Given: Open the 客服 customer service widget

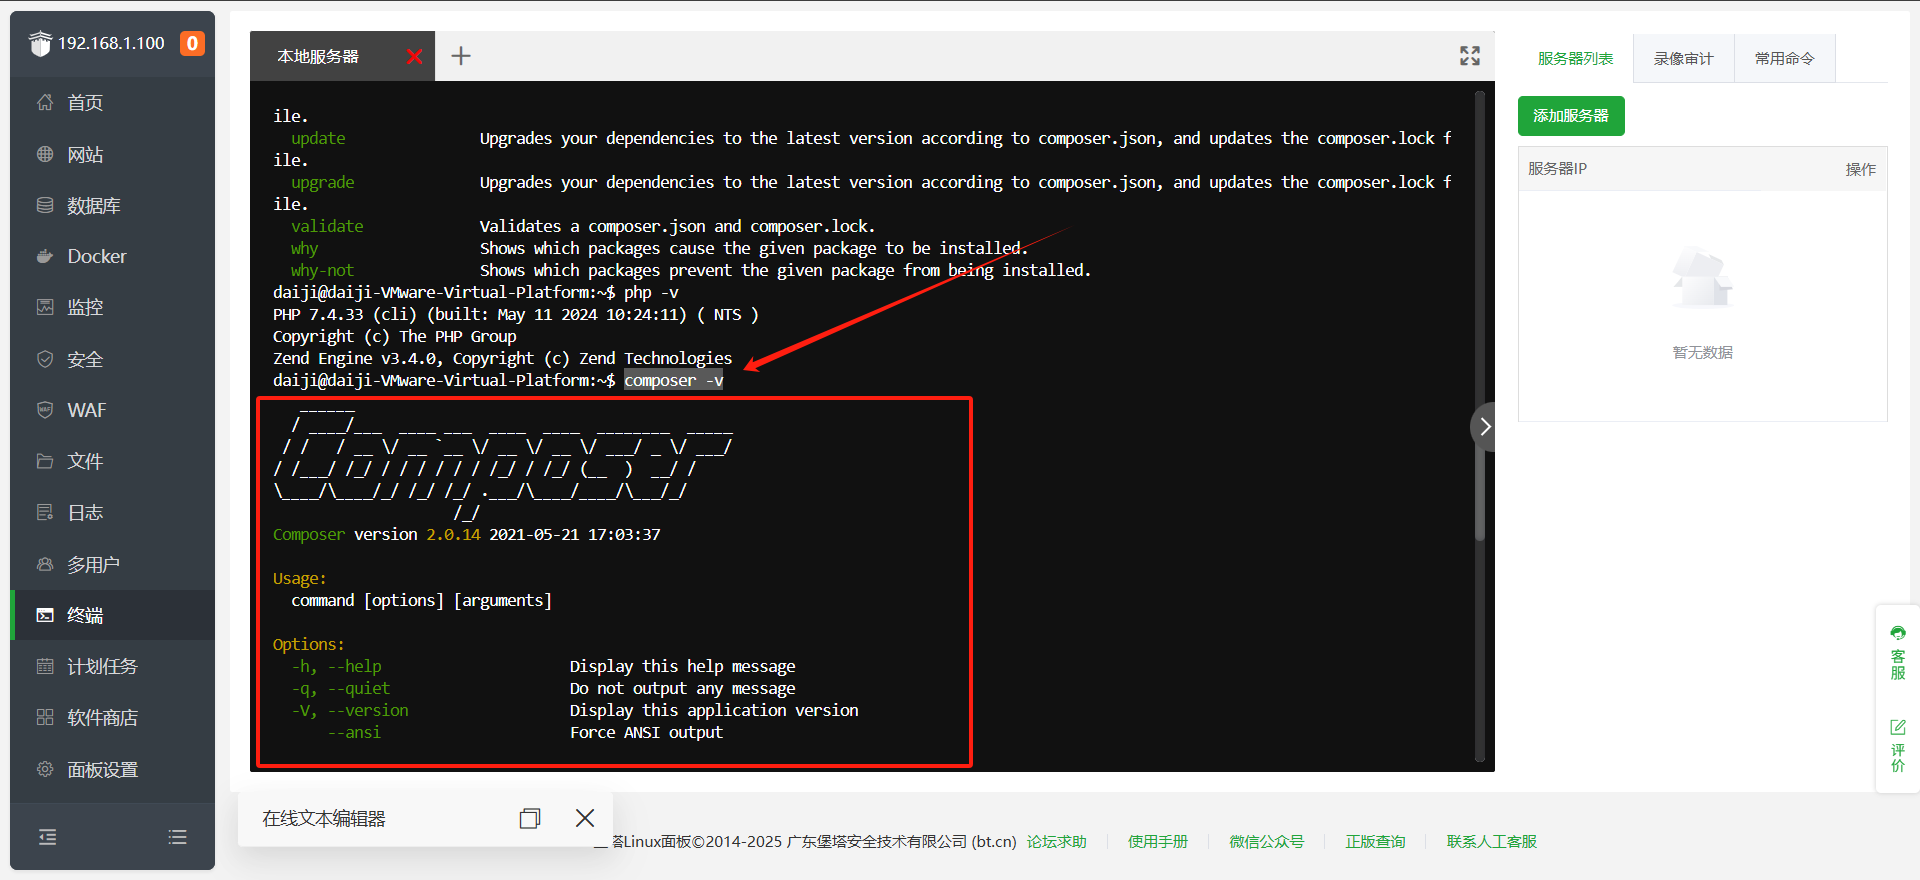Looking at the screenshot, I should 1898,652.
